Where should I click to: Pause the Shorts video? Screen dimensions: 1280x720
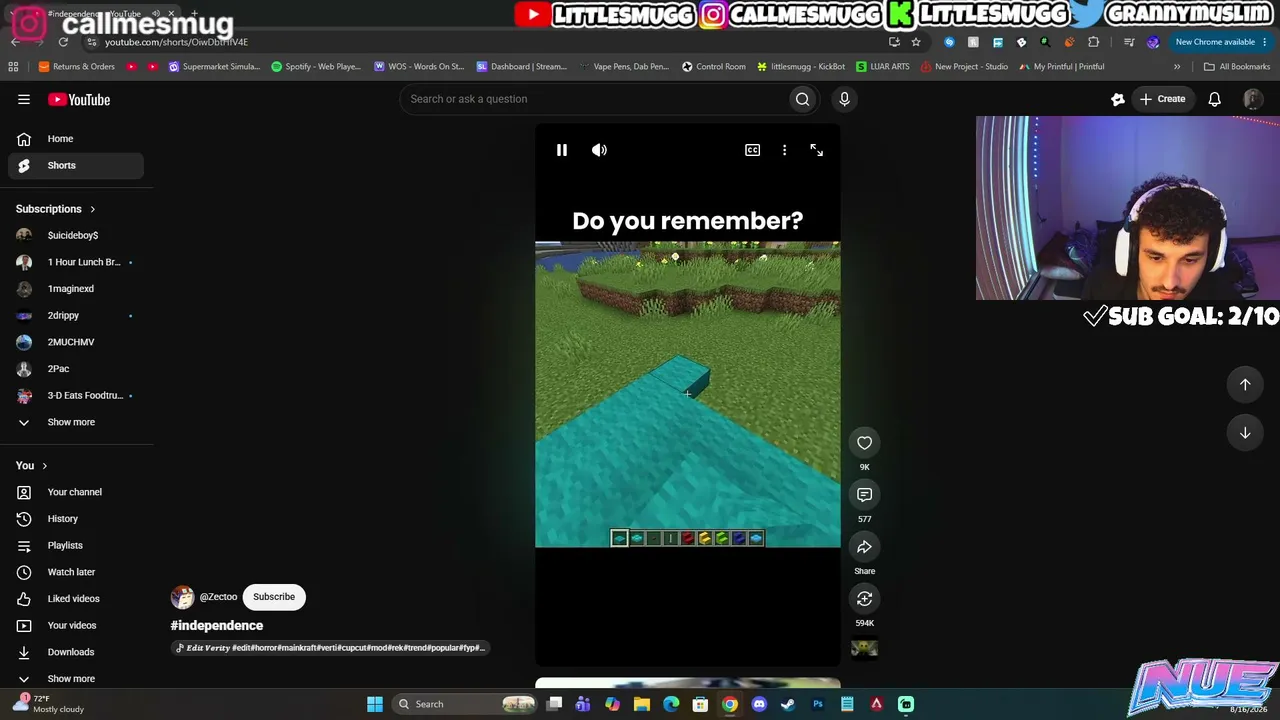pyautogui.click(x=562, y=150)
